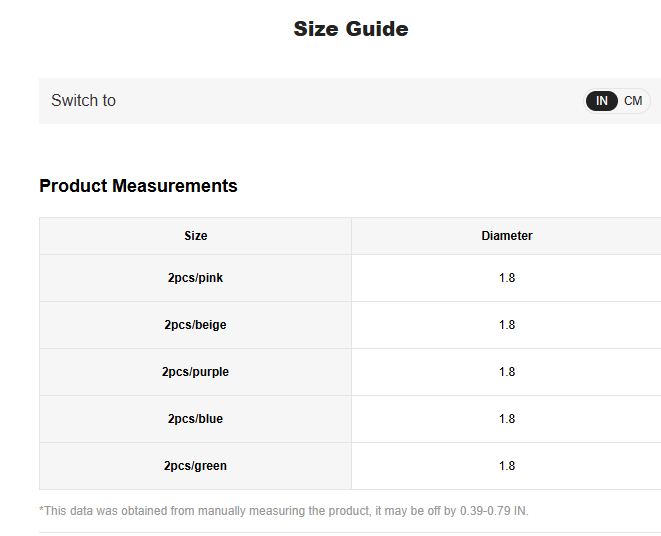
Task: Click the diameter value for 2pcs/purple
Action: [x=506, y=372]
